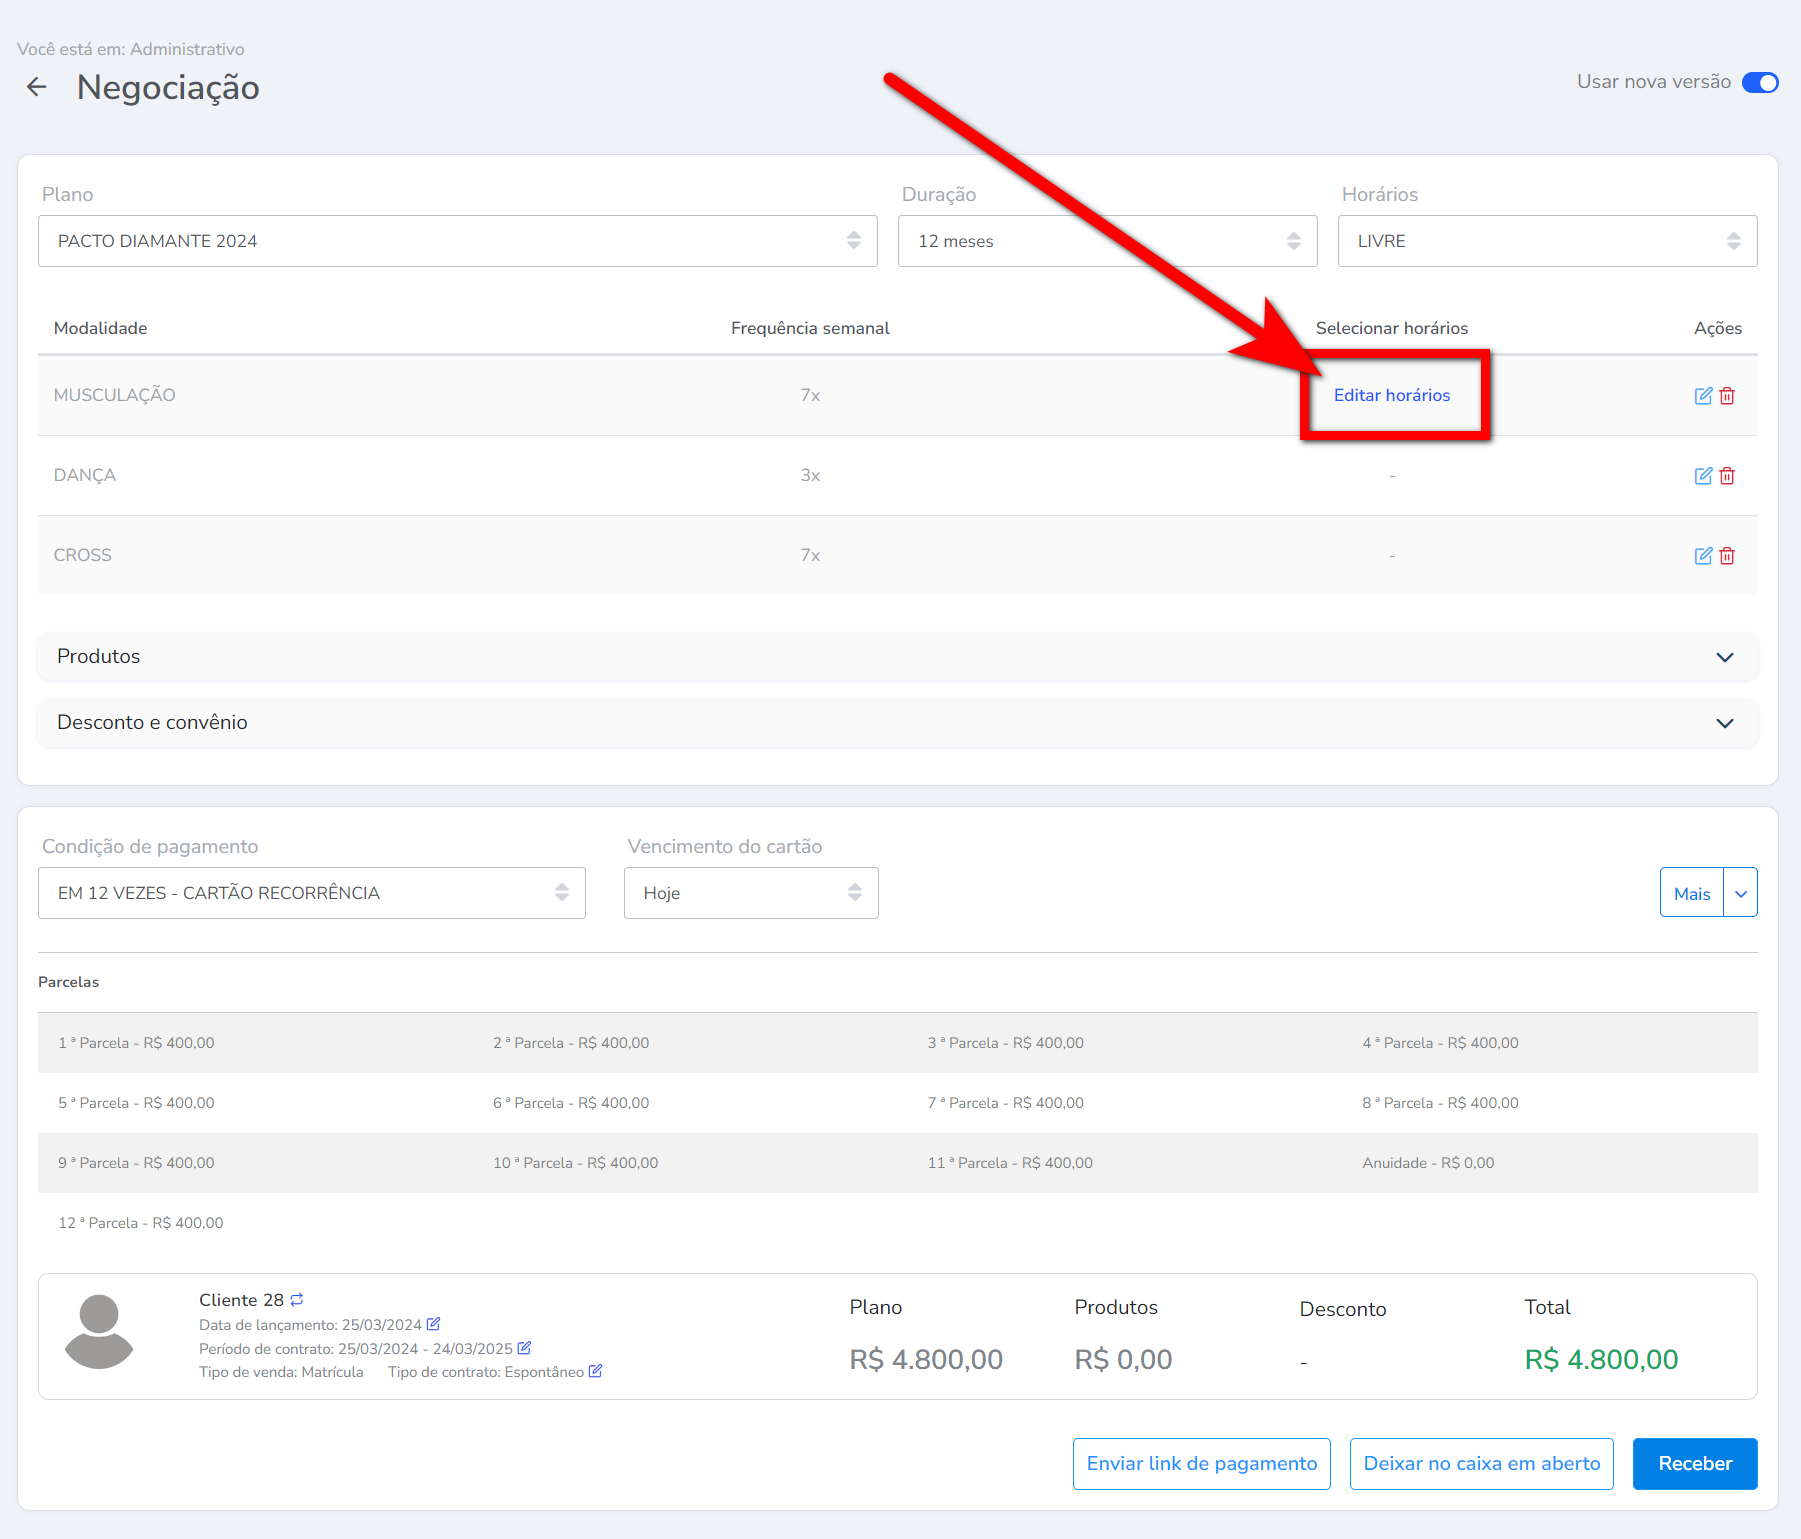Open the Plano dropdown

(457, 241)
